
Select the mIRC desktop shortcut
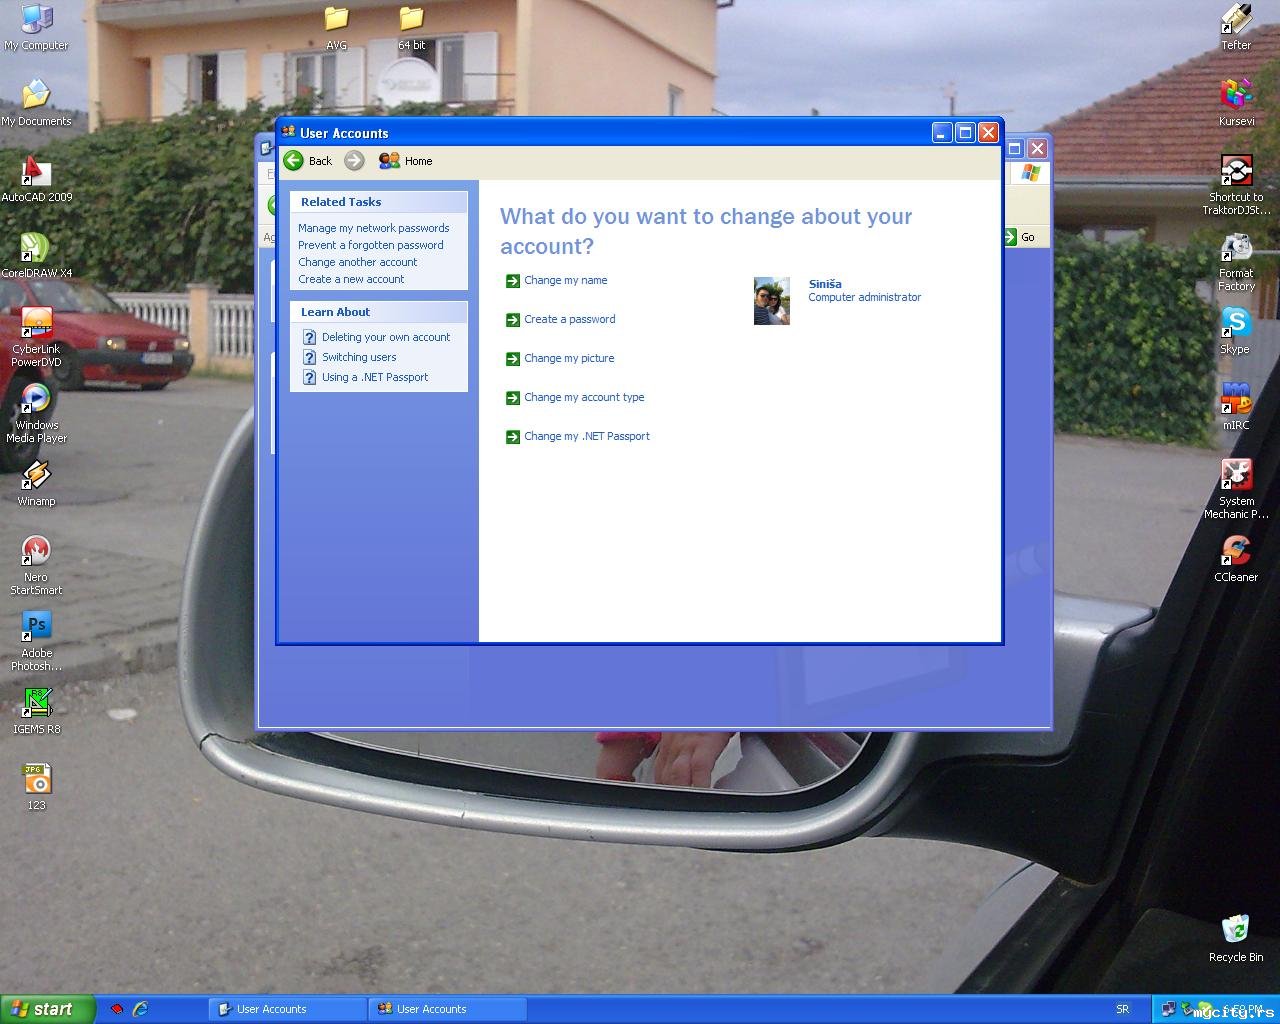(x=1236, y=407)
